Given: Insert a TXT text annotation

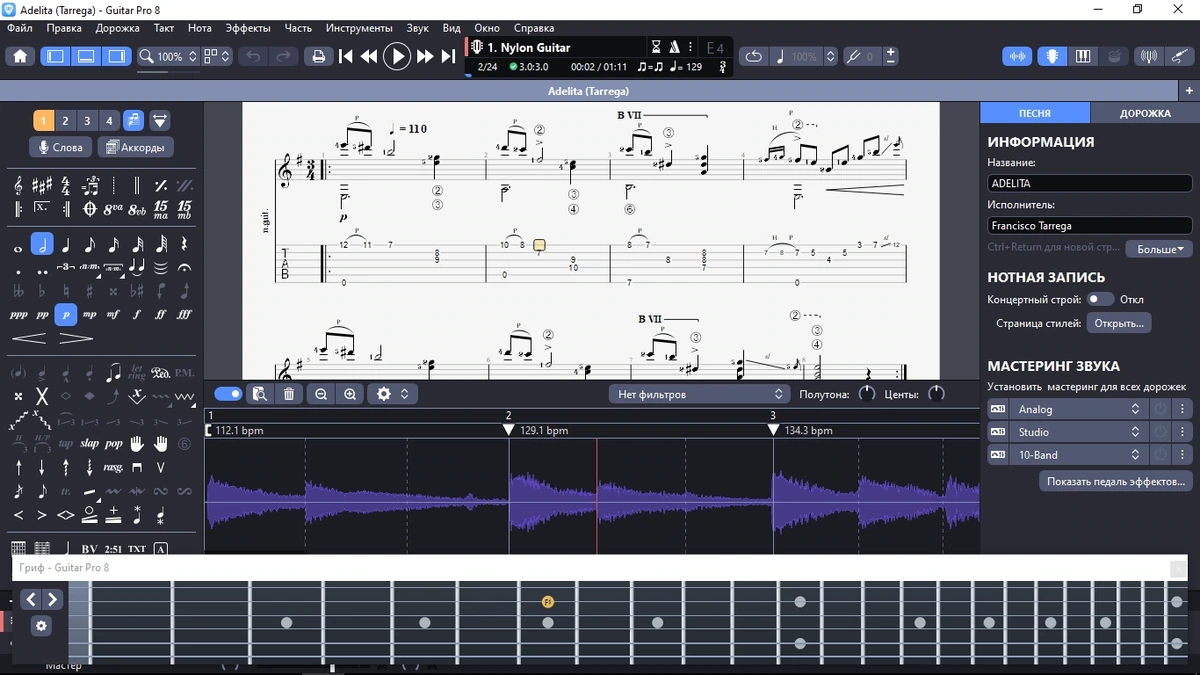Looking at the screenshot, I should [137, 549].
